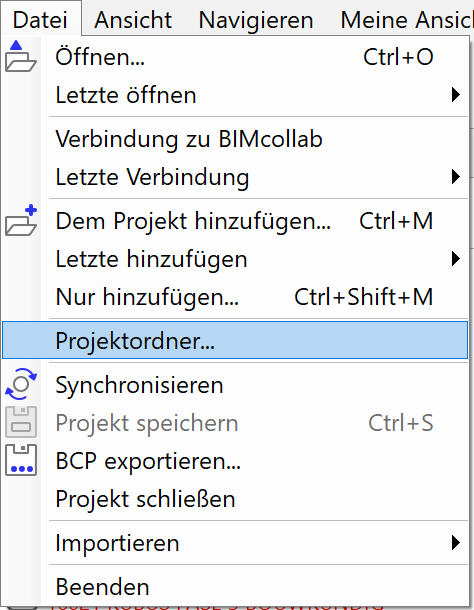
Task: Click the Synchronisieren circular arrows icon
Action: coord(21,384)
